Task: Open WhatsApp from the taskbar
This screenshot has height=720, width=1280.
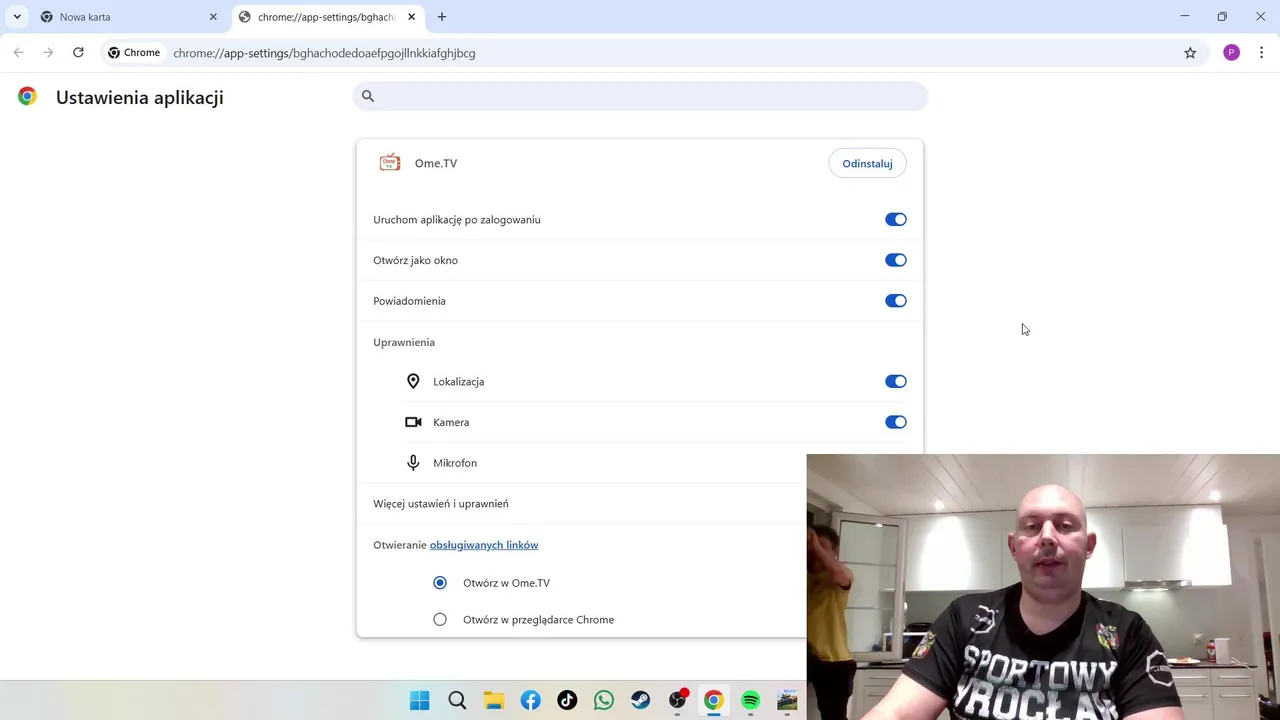Action: point(604,701)
